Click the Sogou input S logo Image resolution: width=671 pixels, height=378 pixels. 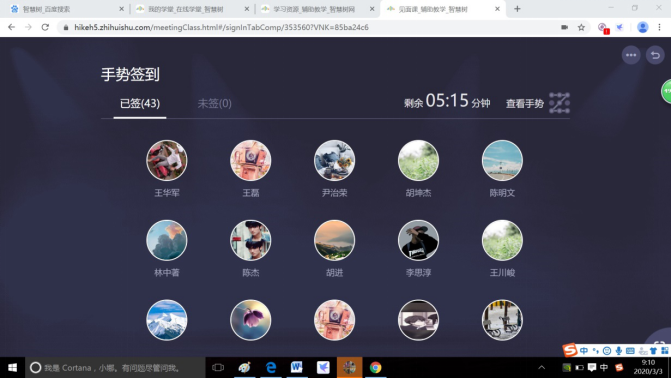click(x=570, y=350)
